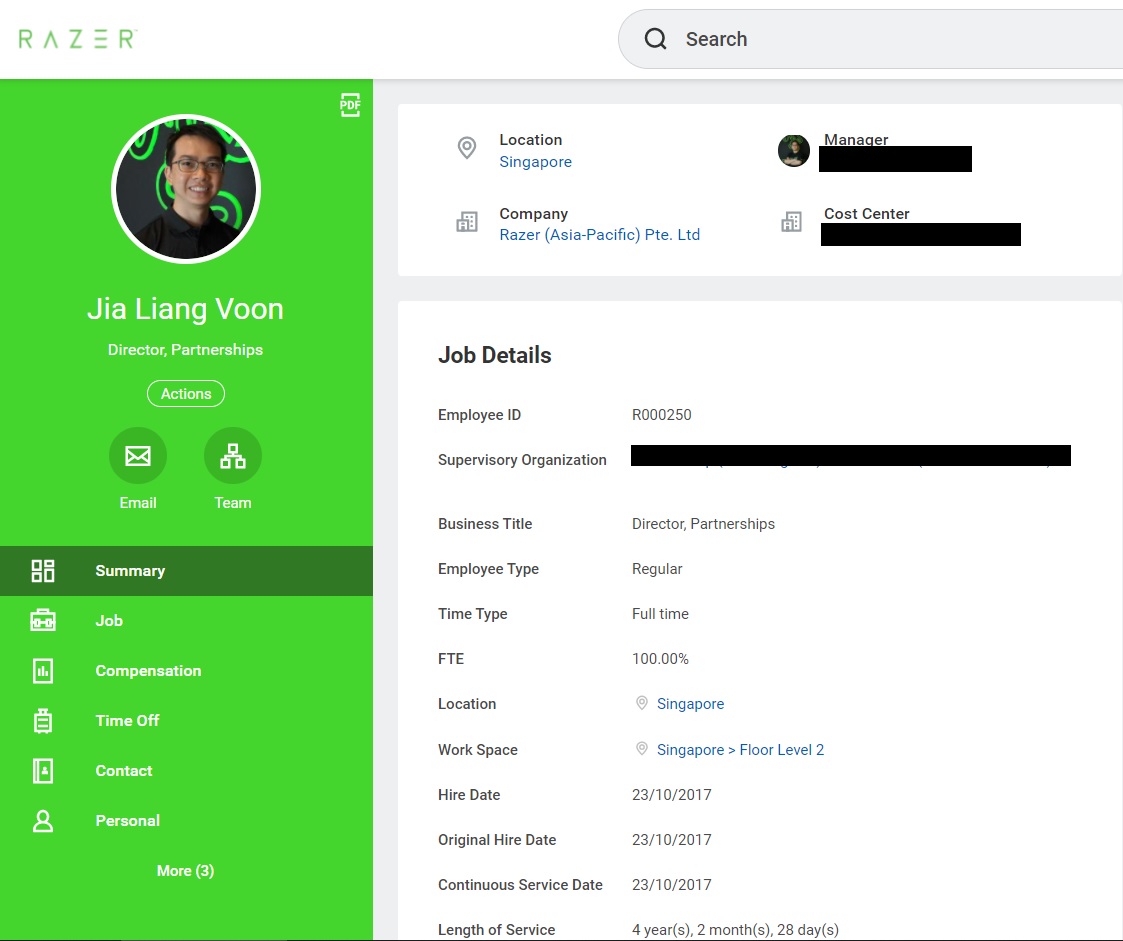Select Time Type value Full time

point(660,614)
